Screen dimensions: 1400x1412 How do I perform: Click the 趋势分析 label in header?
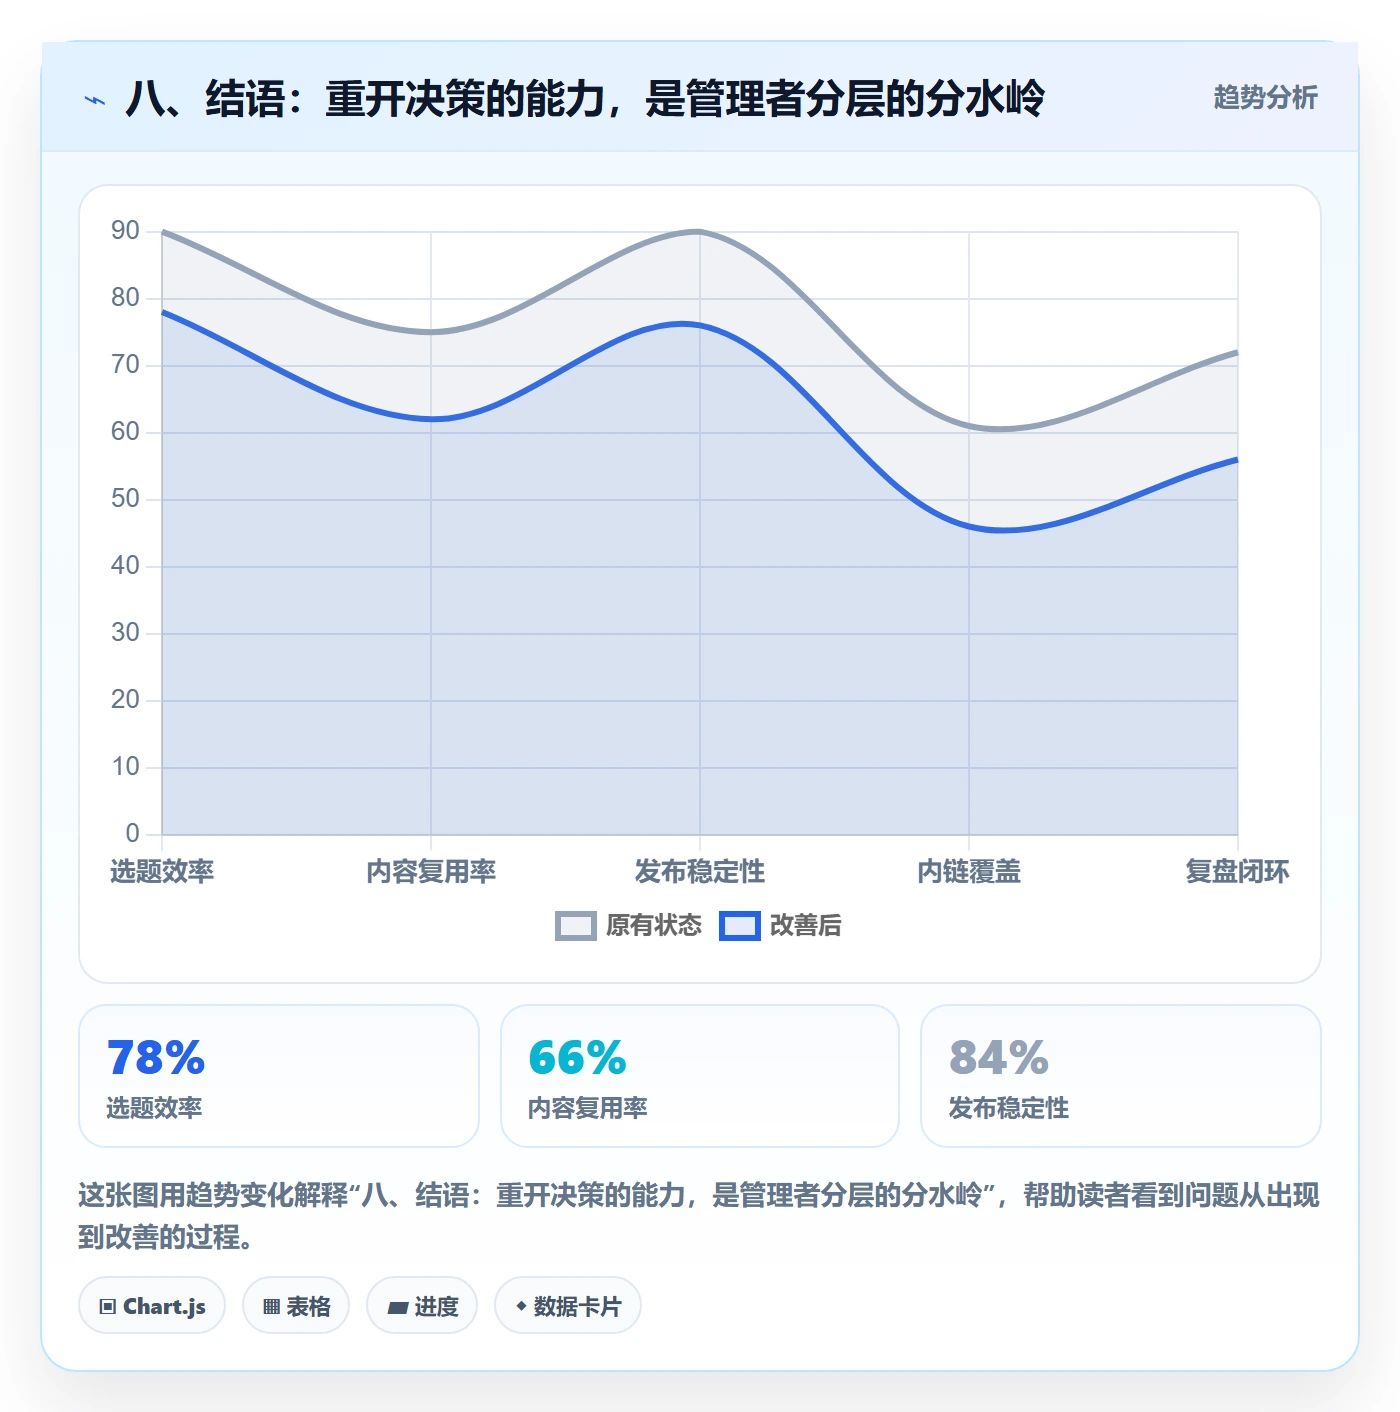[1265, 97]
